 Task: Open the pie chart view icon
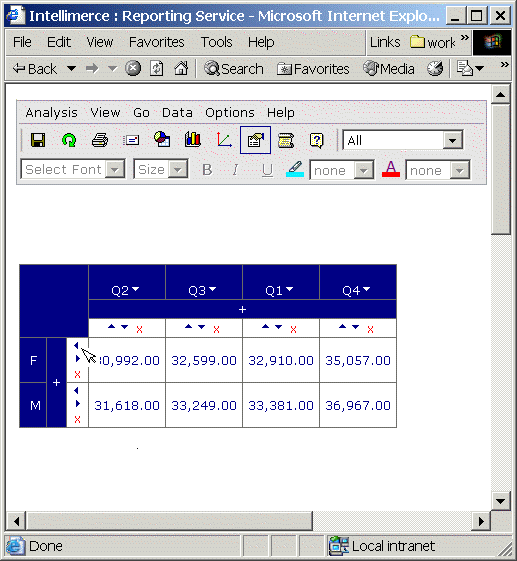click(x=162, y=140)
